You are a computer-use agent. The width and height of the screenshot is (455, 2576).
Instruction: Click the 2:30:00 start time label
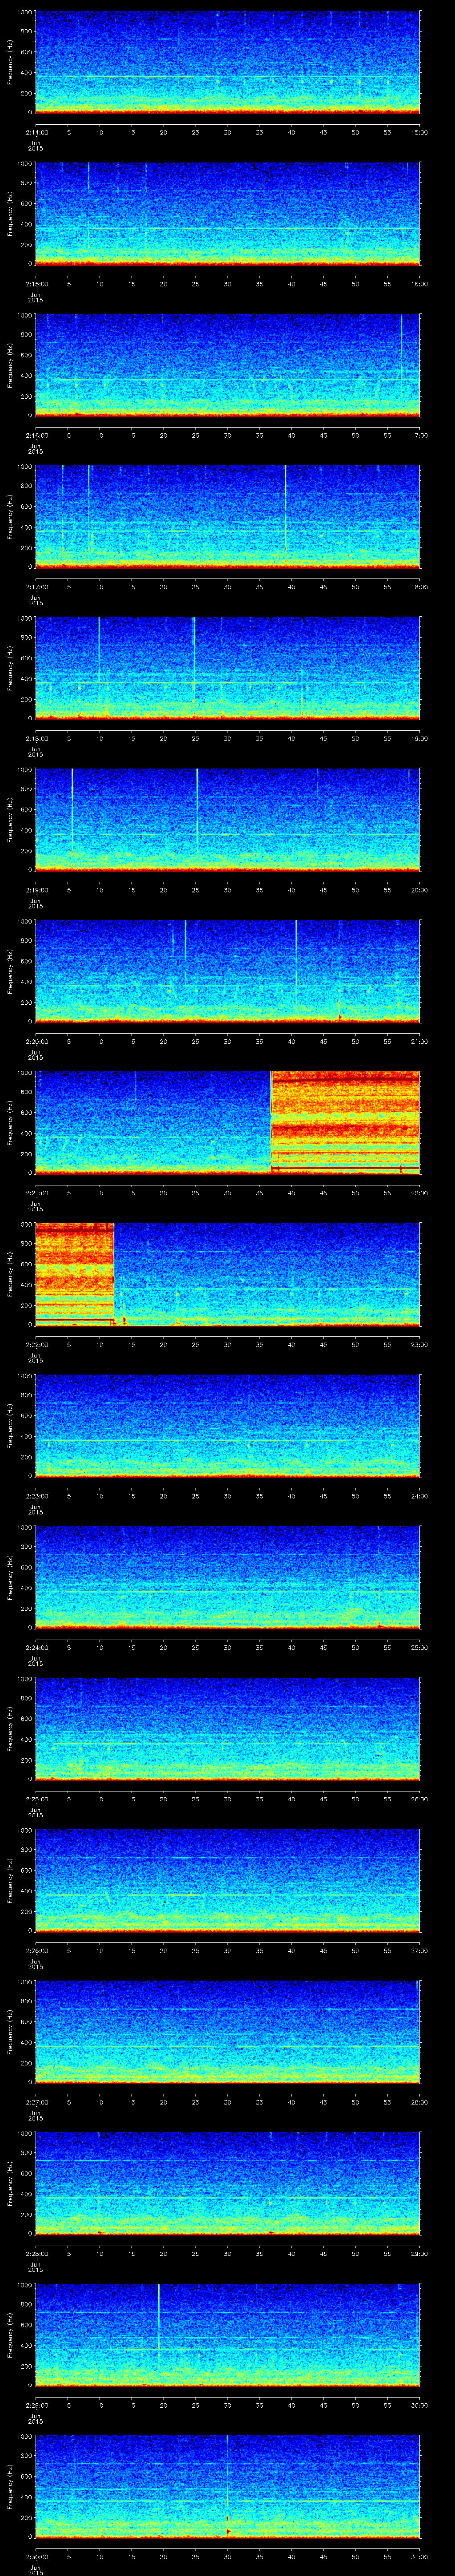point(36,2557)
